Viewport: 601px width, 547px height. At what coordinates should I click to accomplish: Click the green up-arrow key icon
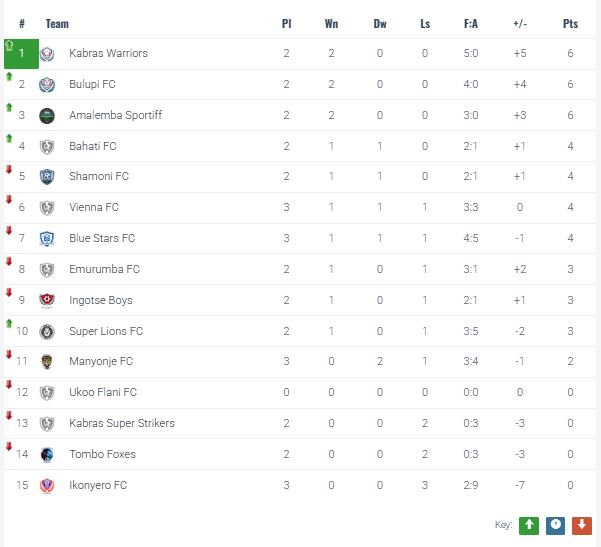pos(528,525)
